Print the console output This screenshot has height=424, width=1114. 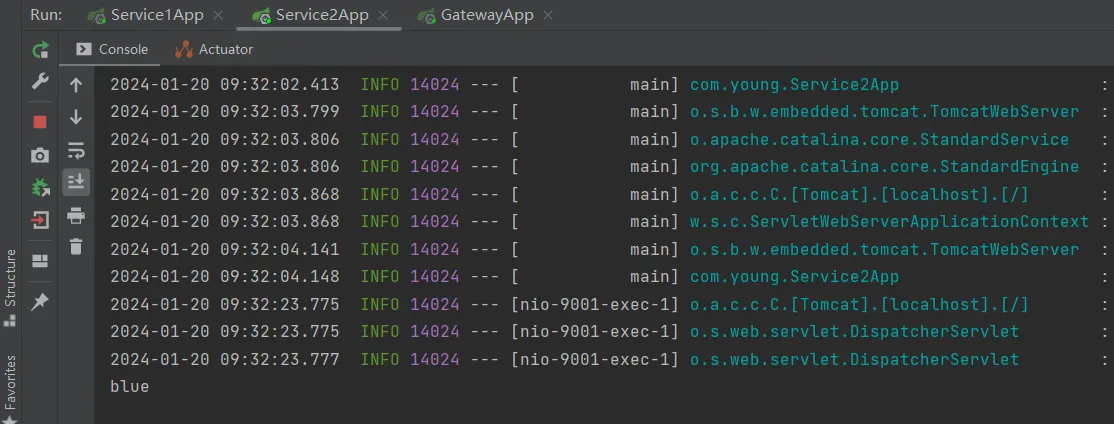coord(76,215)
